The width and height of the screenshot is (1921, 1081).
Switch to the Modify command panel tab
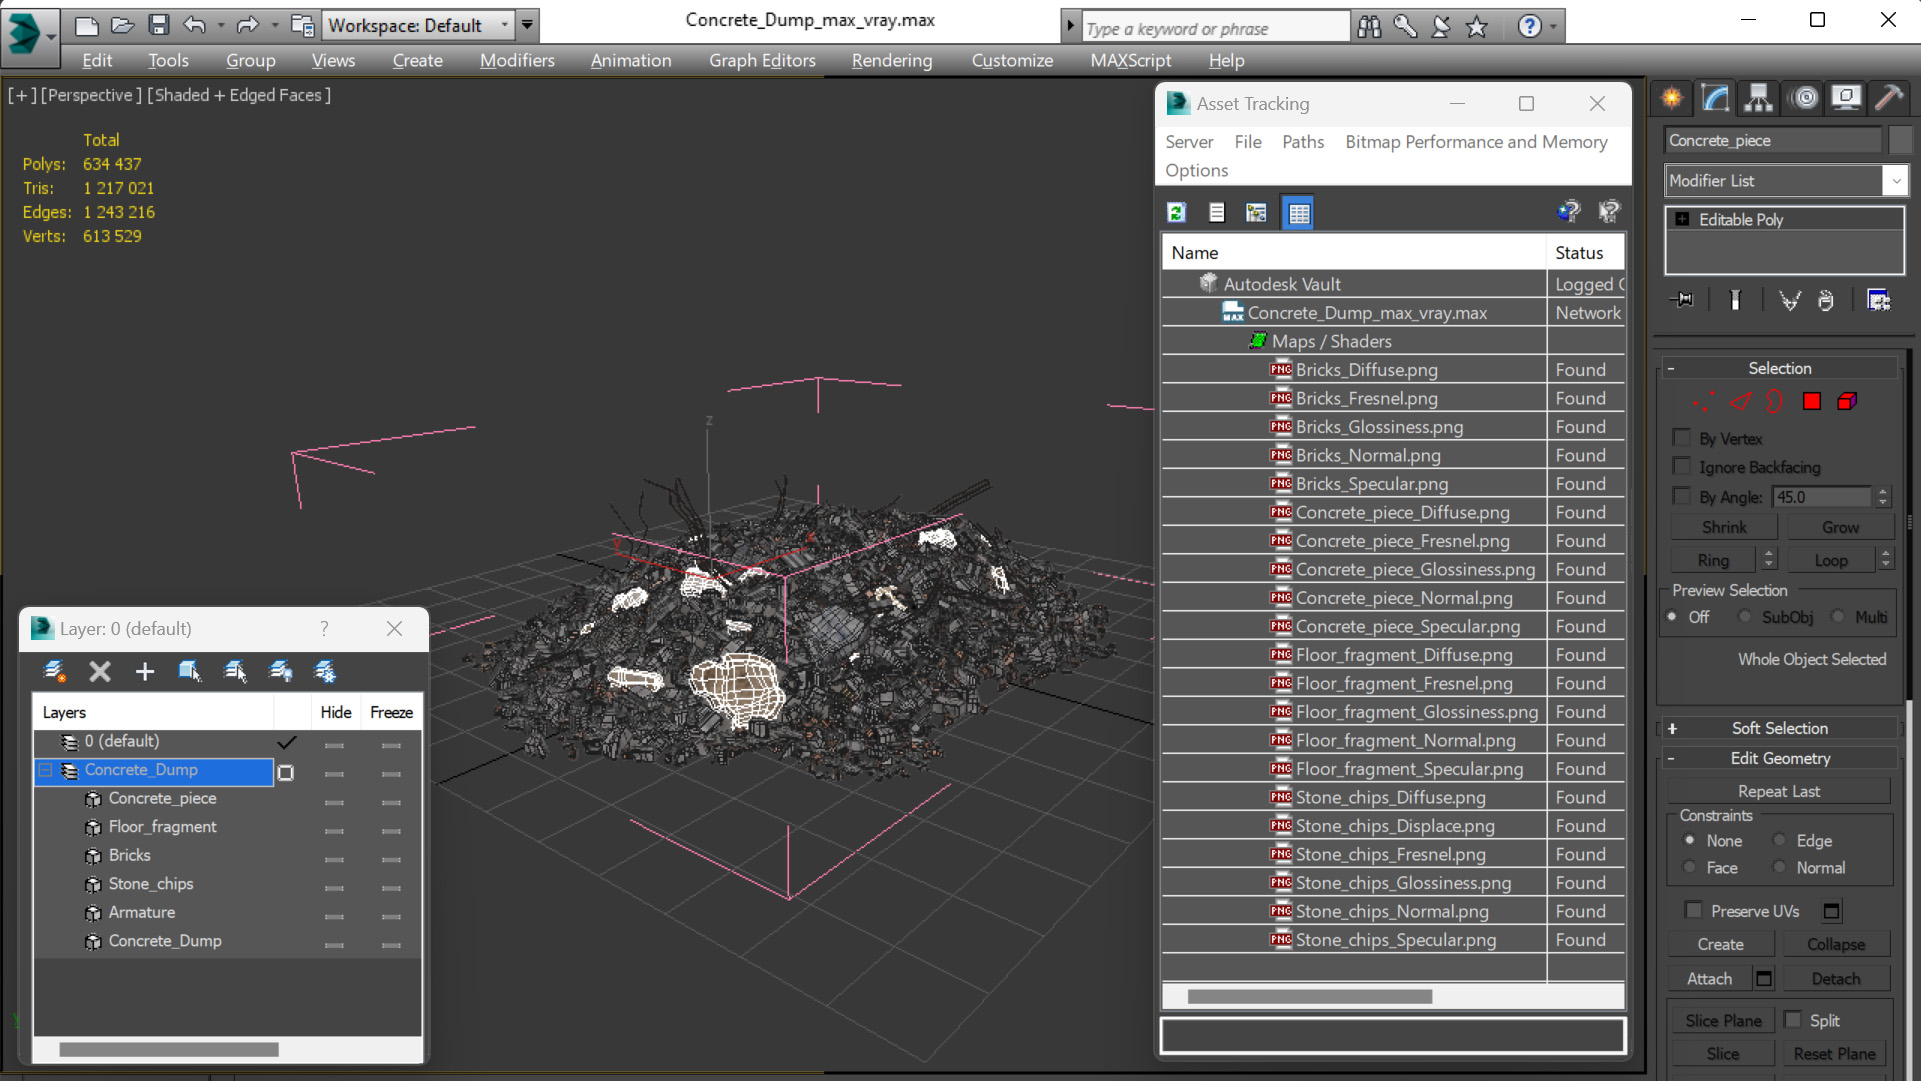[x=1715, y=97]
